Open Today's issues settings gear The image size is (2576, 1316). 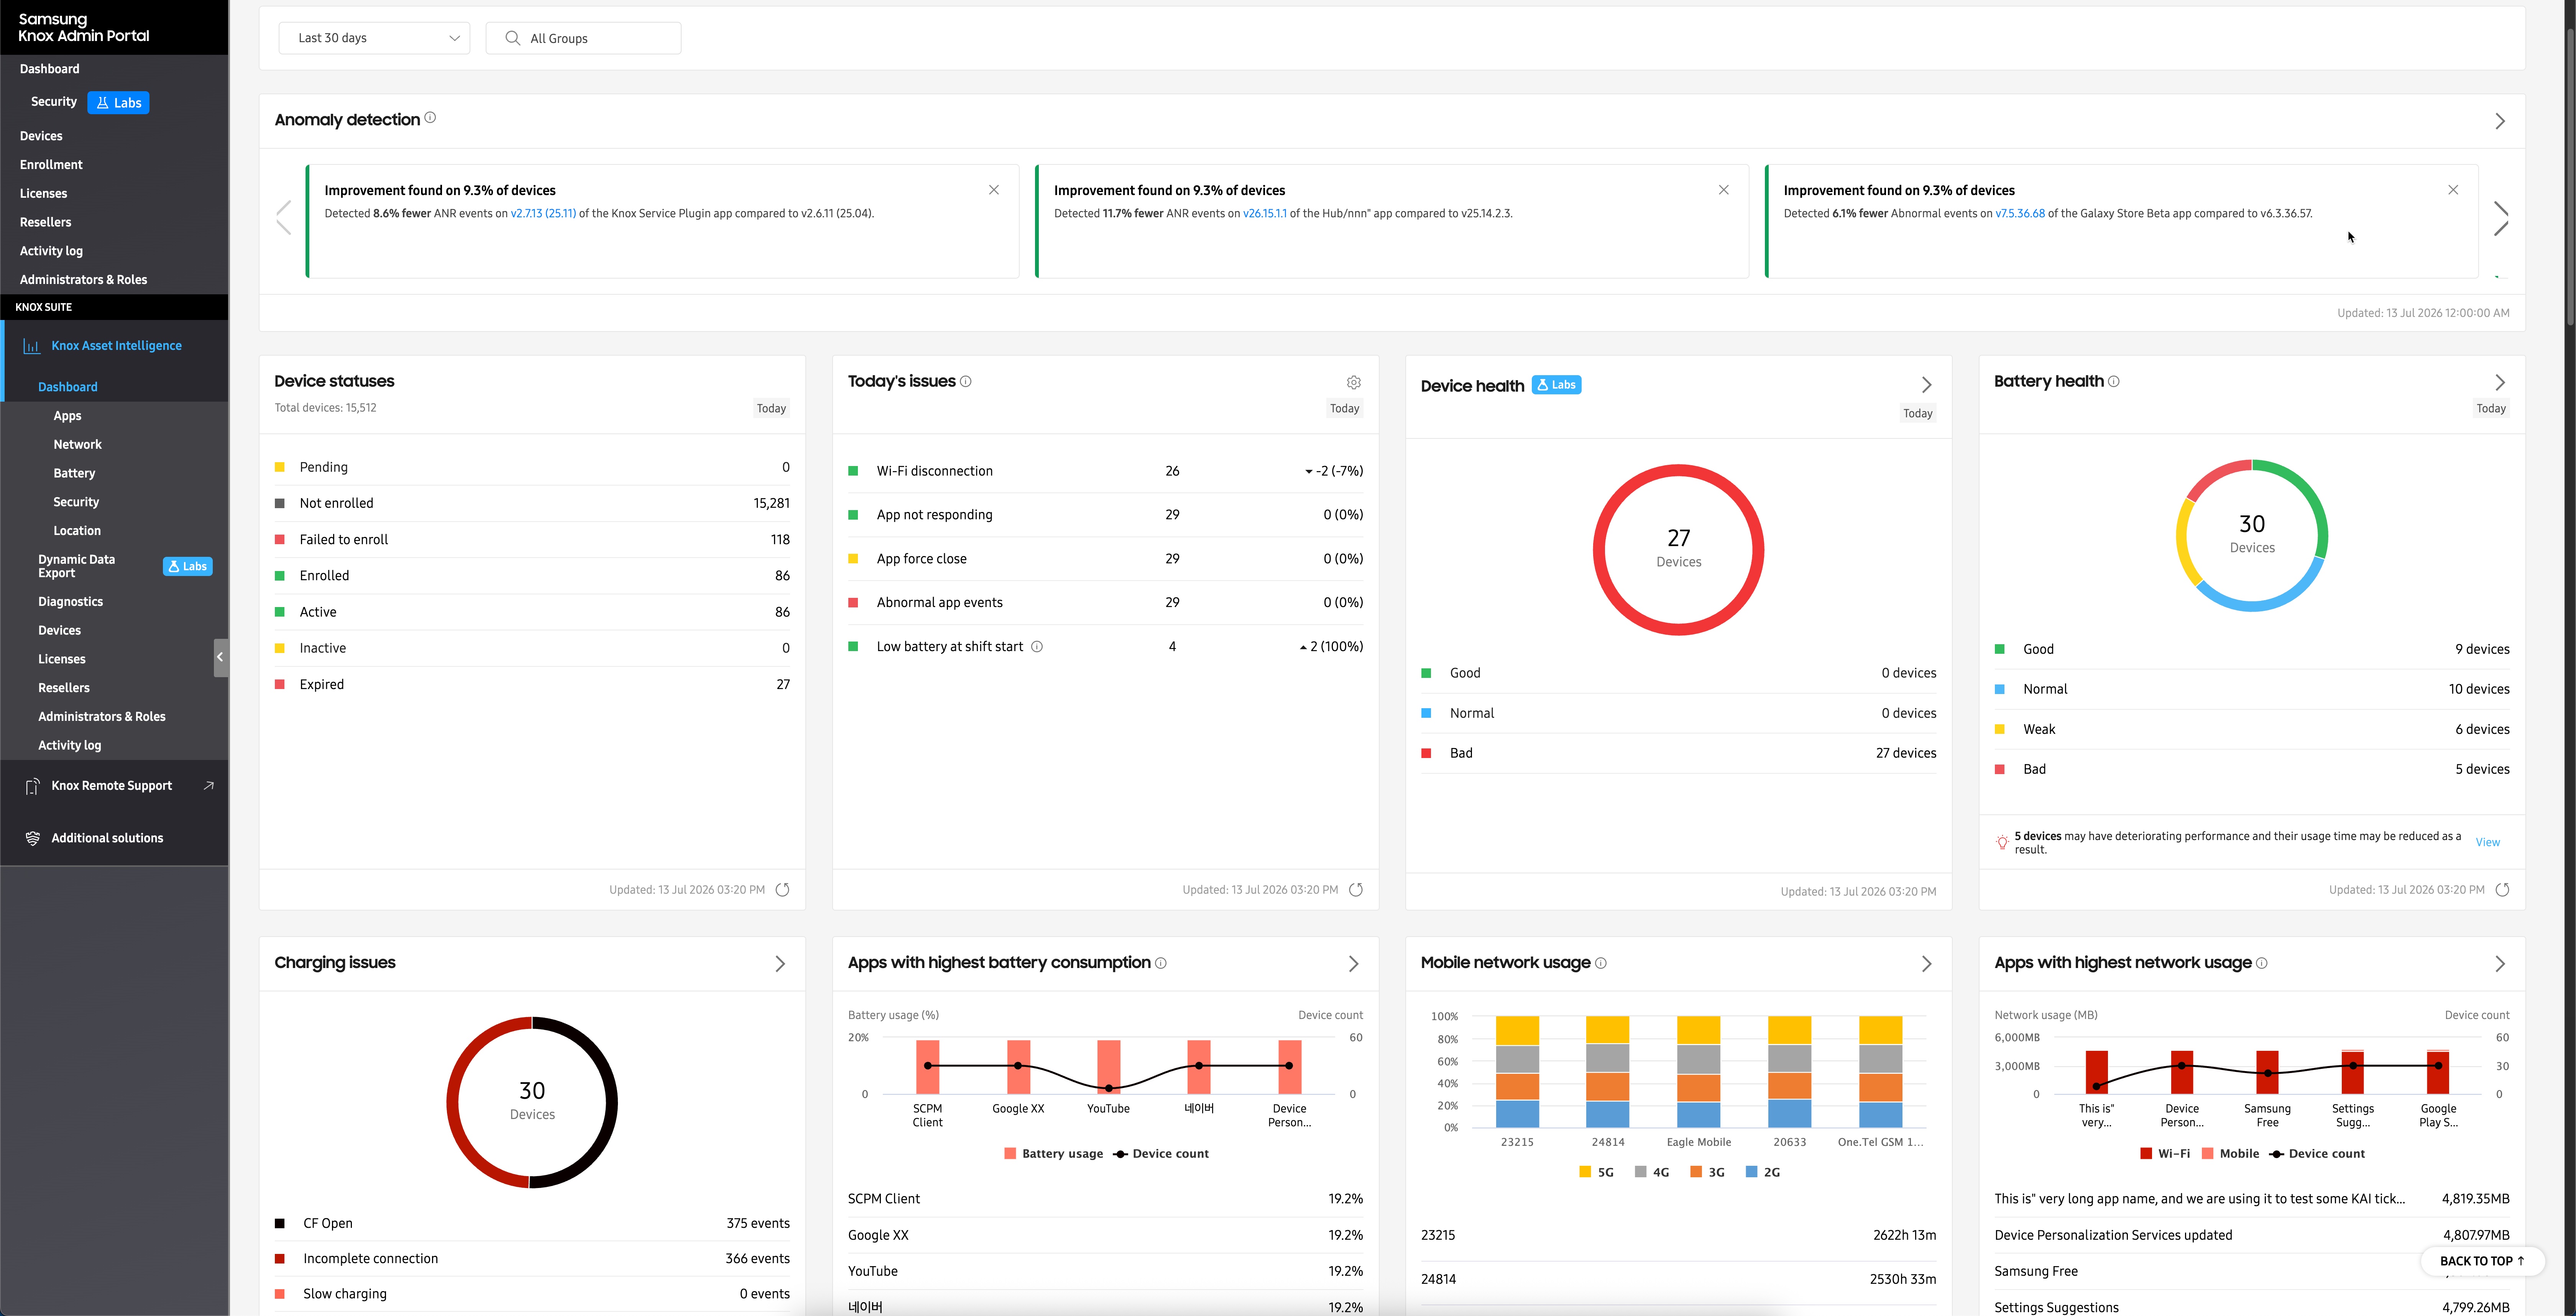pos(1353,383)
